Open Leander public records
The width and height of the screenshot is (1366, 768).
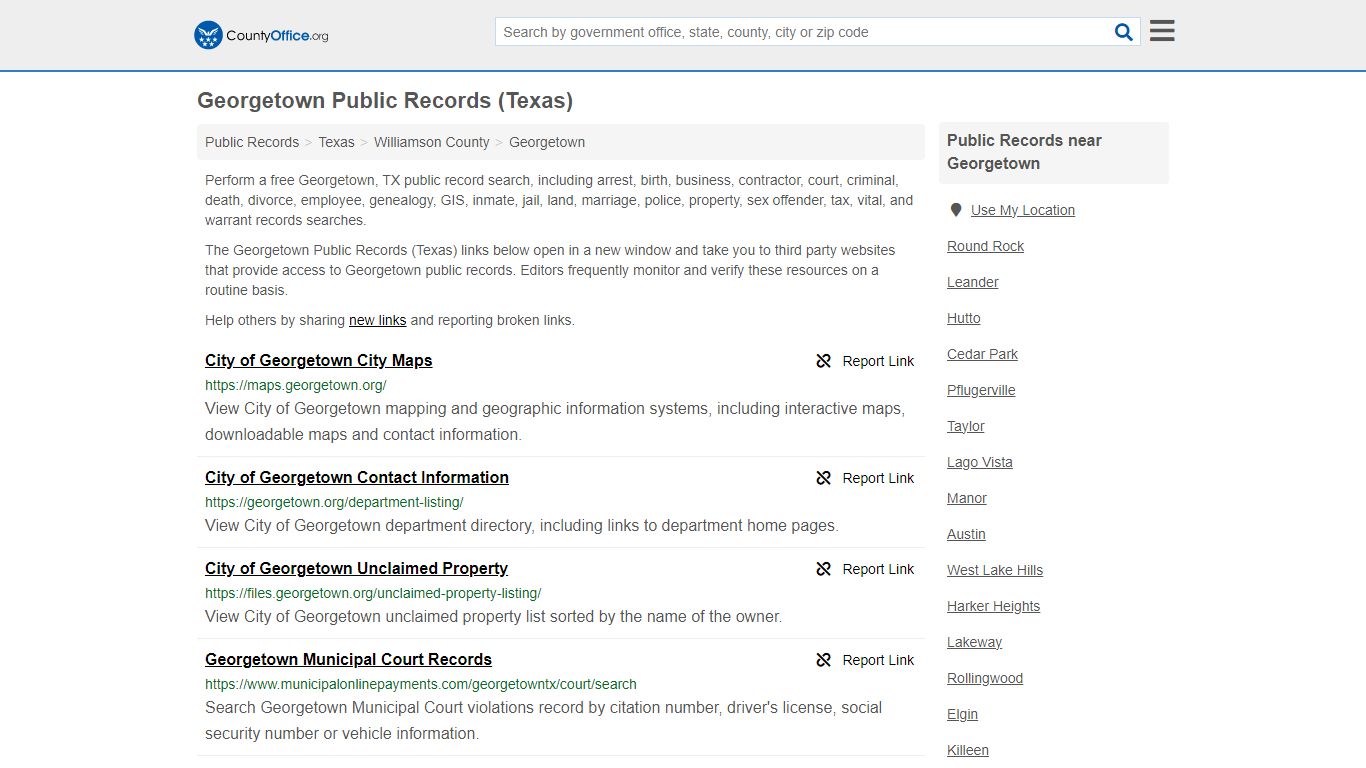click(973, 282)
